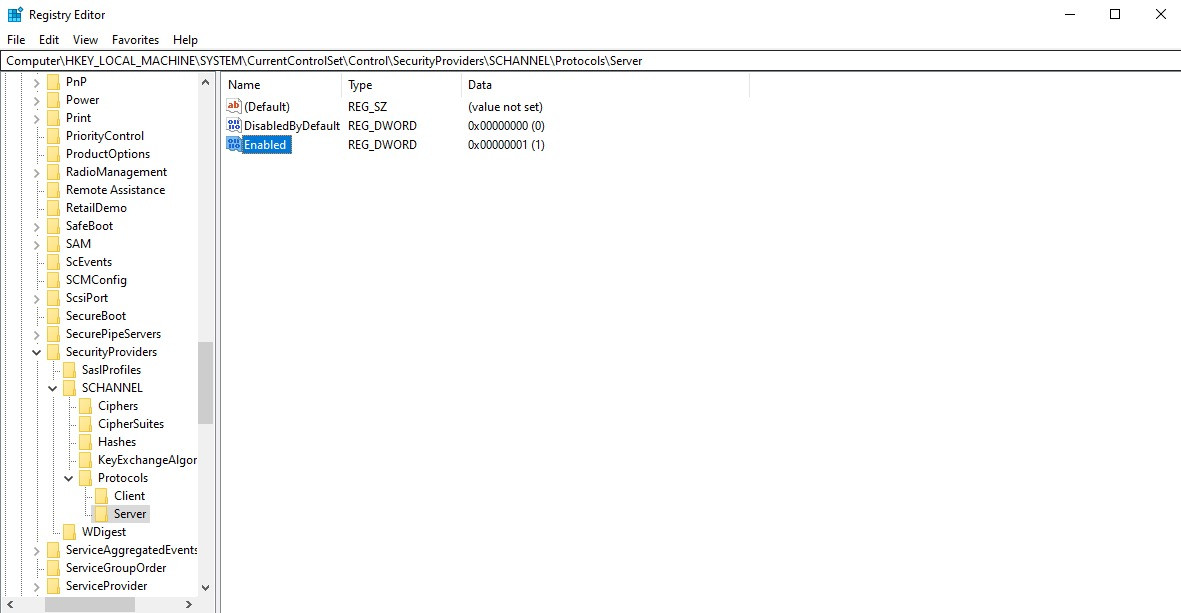The width and height of the screenshot is (1181, 613).
Task: Select the Enabled DWORD value icon
Action: (233, 144)
